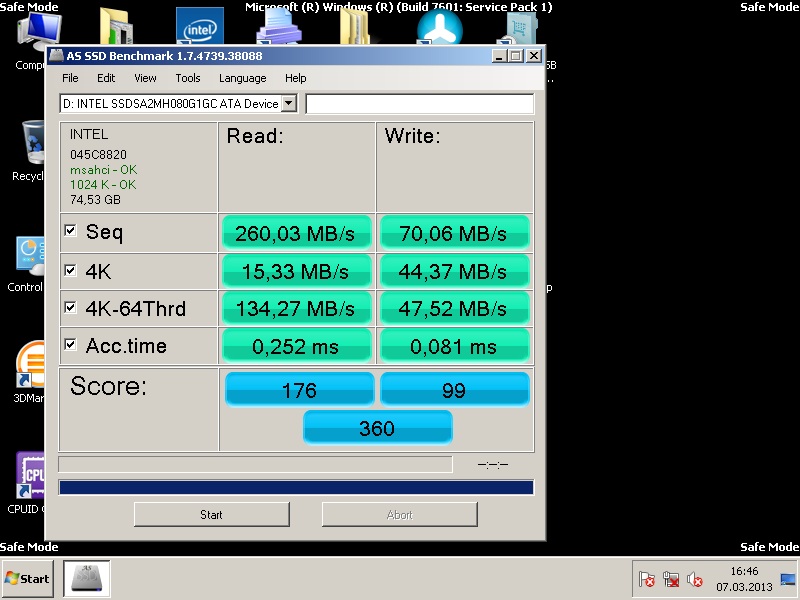The image size is (800, 600).
Task: Click write access time 0,081 ms
Action: point(454,346)
